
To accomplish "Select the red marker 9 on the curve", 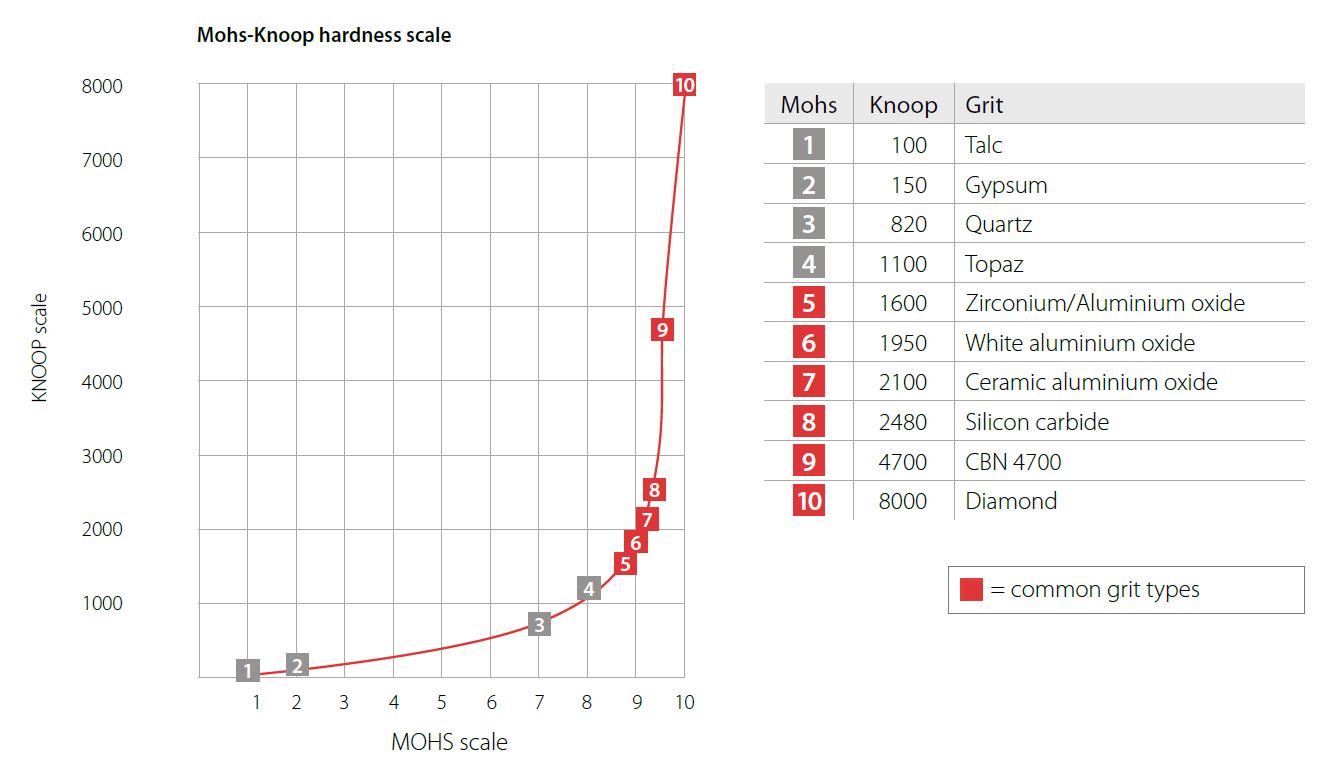I will 661,328.
